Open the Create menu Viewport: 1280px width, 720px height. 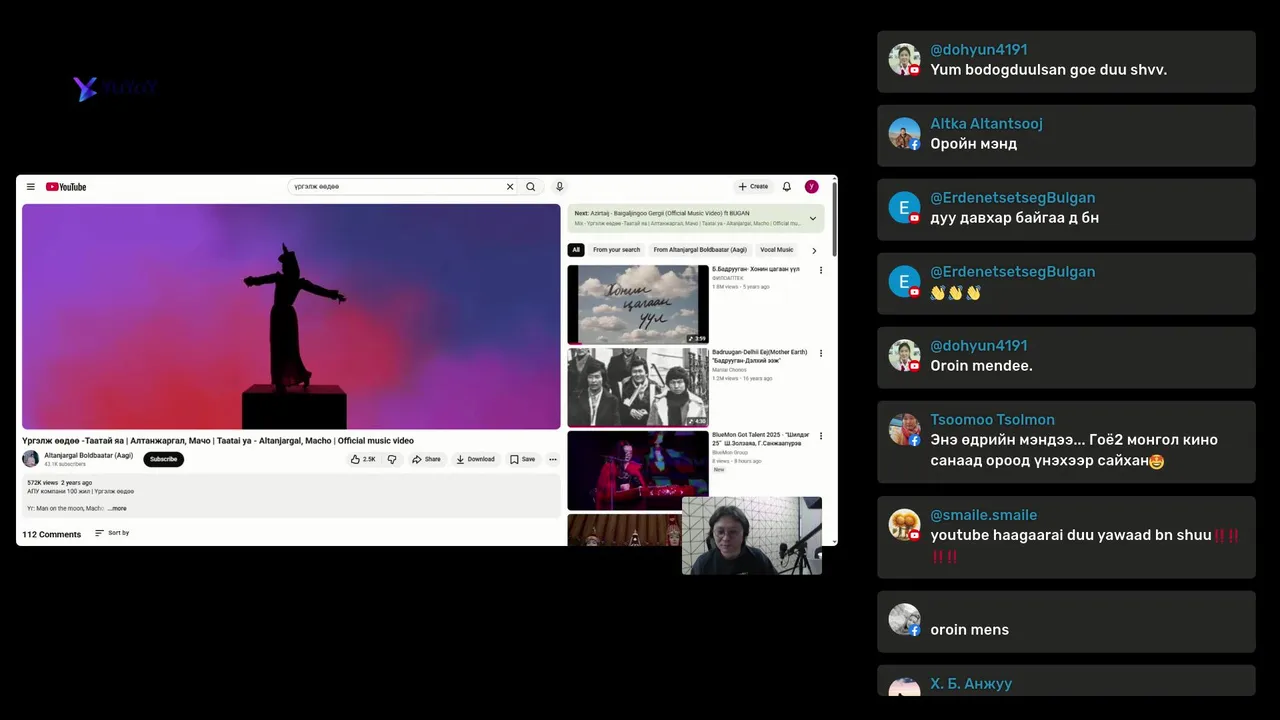tap(753, 187)
